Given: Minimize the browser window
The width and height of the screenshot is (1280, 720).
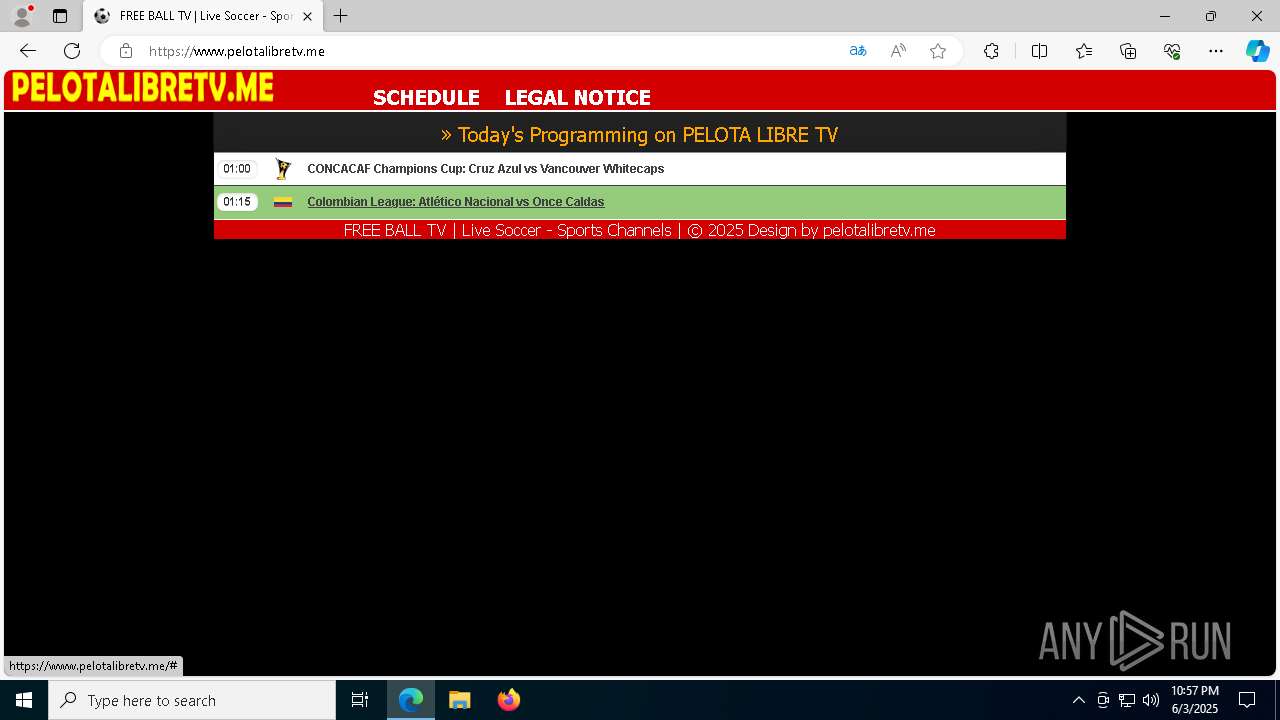Looking at the screenshot, I should pos(1165,16).
